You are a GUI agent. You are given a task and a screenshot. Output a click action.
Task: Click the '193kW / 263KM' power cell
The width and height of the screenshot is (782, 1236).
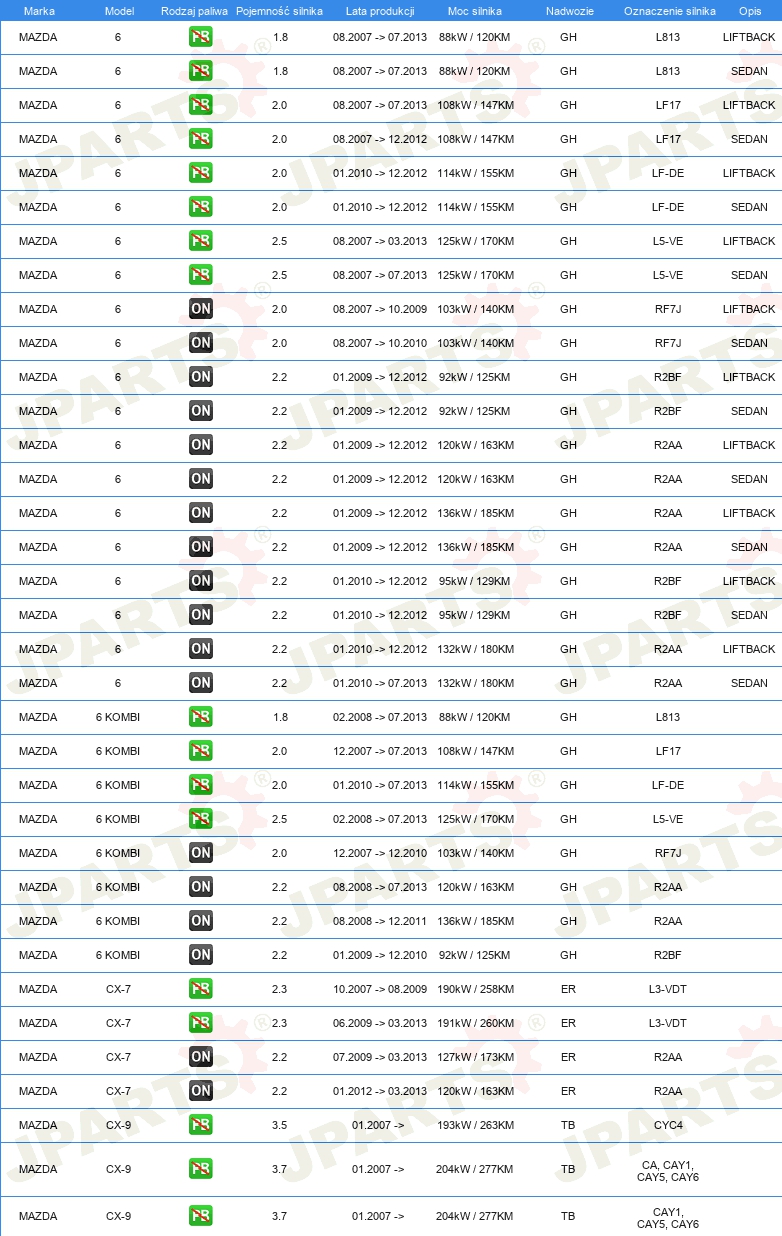point(476,1125)
